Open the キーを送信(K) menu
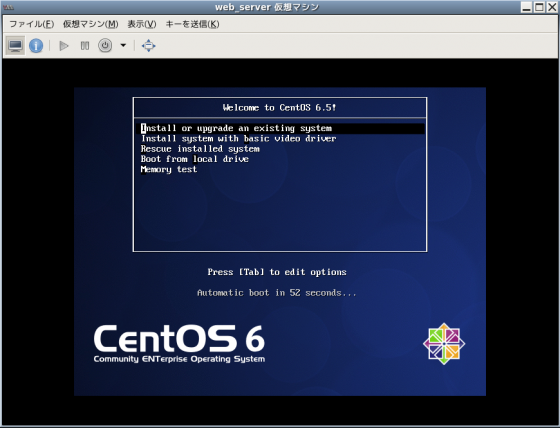This screenshot has width=560, height=428. point(192,24)
